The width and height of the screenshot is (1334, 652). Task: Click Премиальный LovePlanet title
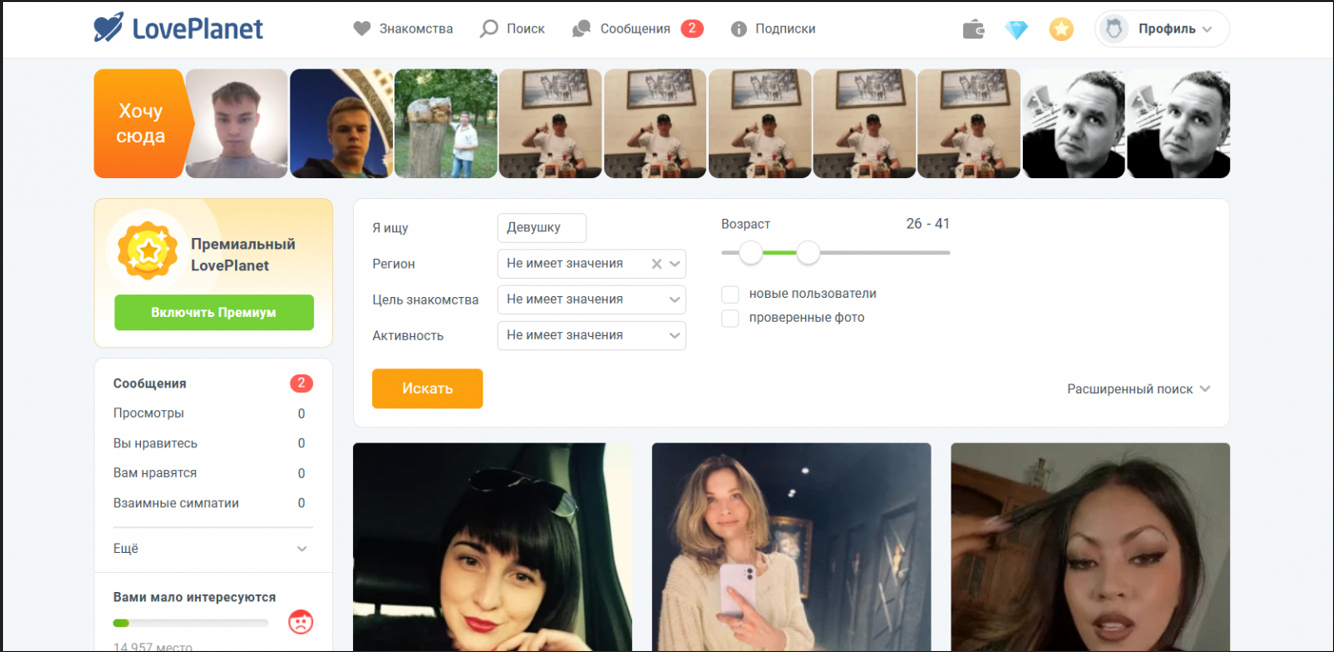click(243, 255)
